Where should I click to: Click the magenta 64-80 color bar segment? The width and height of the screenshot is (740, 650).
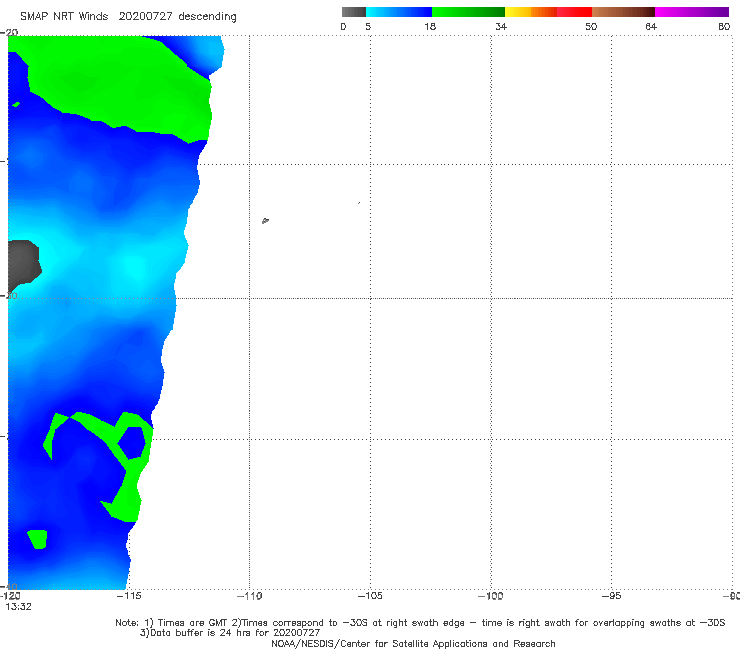point(692,12)
